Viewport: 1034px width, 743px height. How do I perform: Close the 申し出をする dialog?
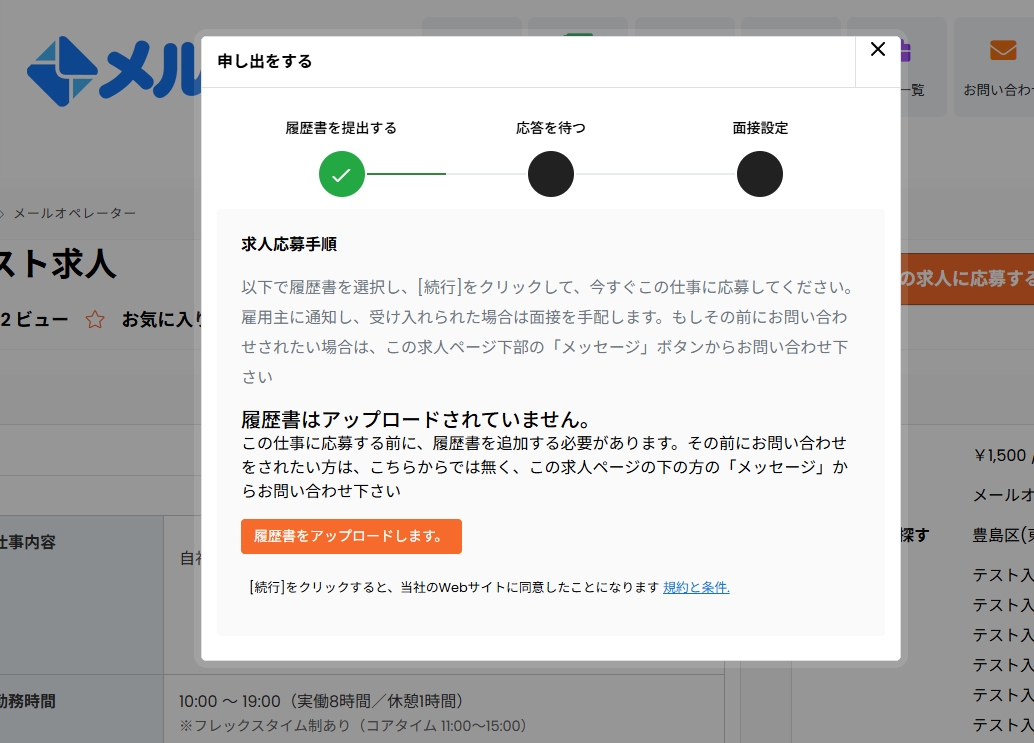878,49
